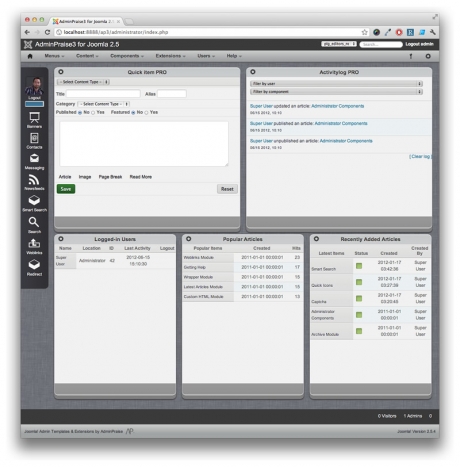Click the green Save button
The width and height of the screenshot is (460, 467).
pos(66,189)
